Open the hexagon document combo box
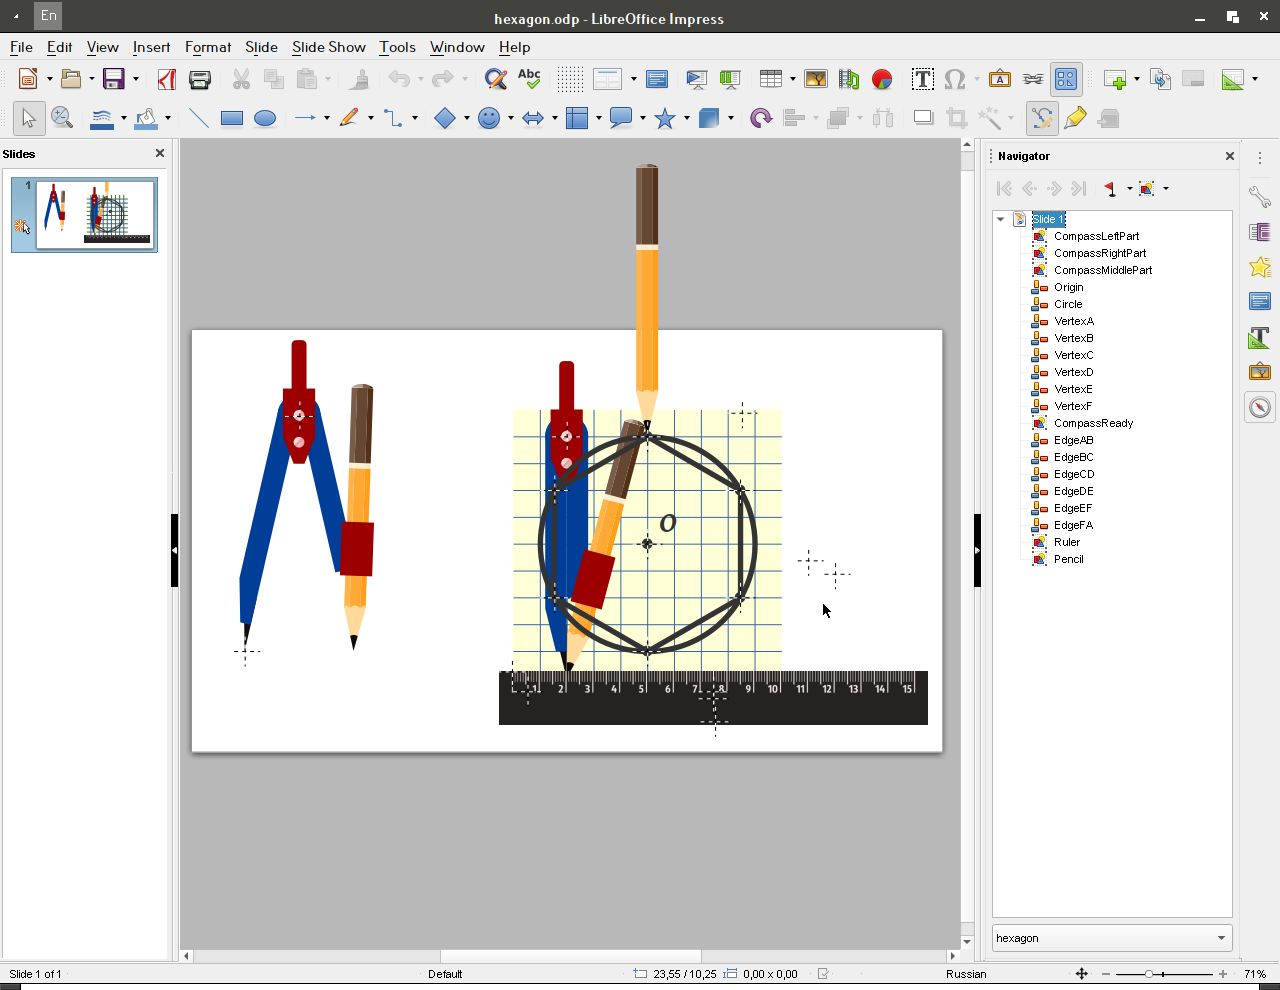Image resolution: width=1280 pixels, height=990 pixels. point(1112,938)
